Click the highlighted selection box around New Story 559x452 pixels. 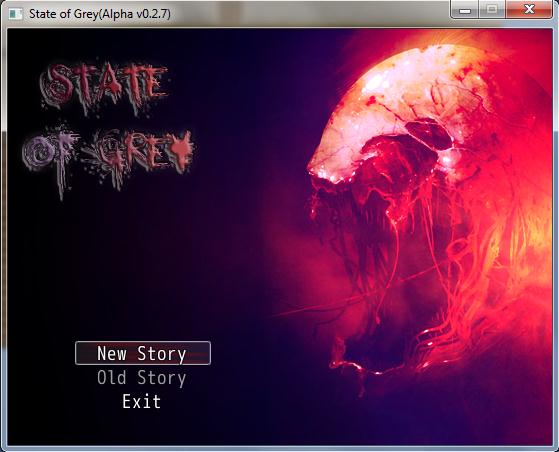pyautogui.click(x=143, y=353)
